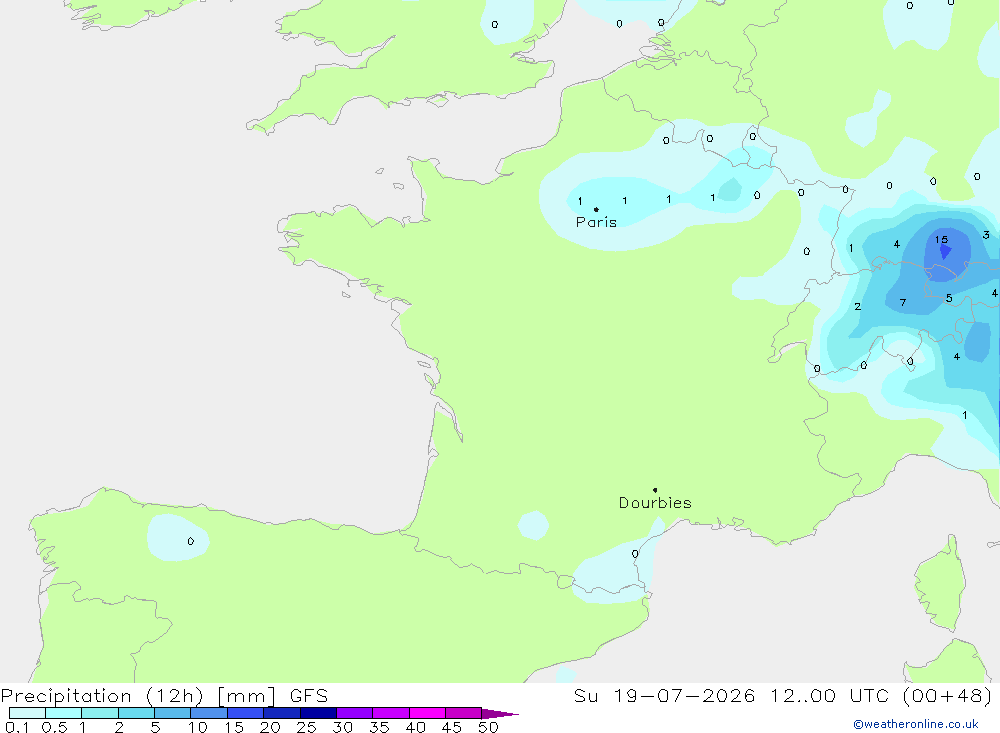The height and width of the screenshot is (733, 1000).
Task: Select the 'Precipitation (12h) [mm] GFS' title text
Action: (x=165, y=696)
